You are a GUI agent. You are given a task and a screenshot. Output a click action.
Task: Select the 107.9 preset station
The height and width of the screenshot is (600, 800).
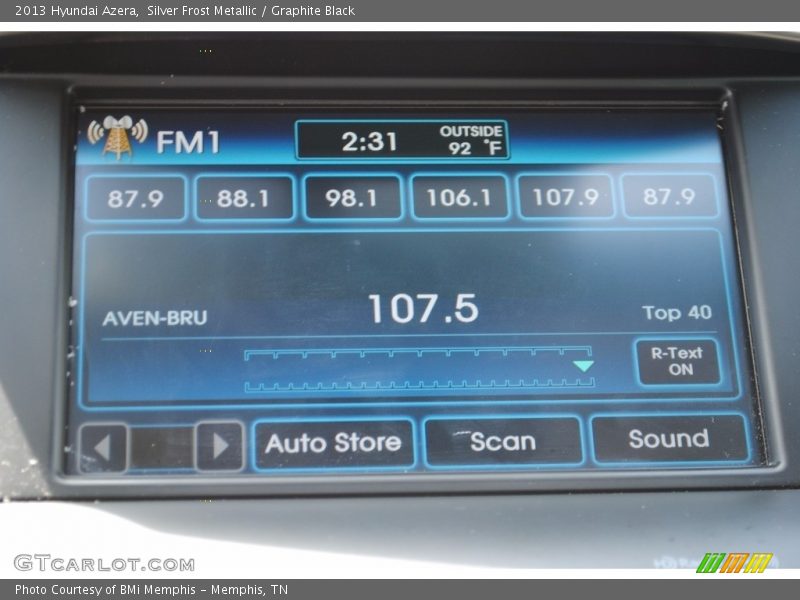click(x=566, y=196)
